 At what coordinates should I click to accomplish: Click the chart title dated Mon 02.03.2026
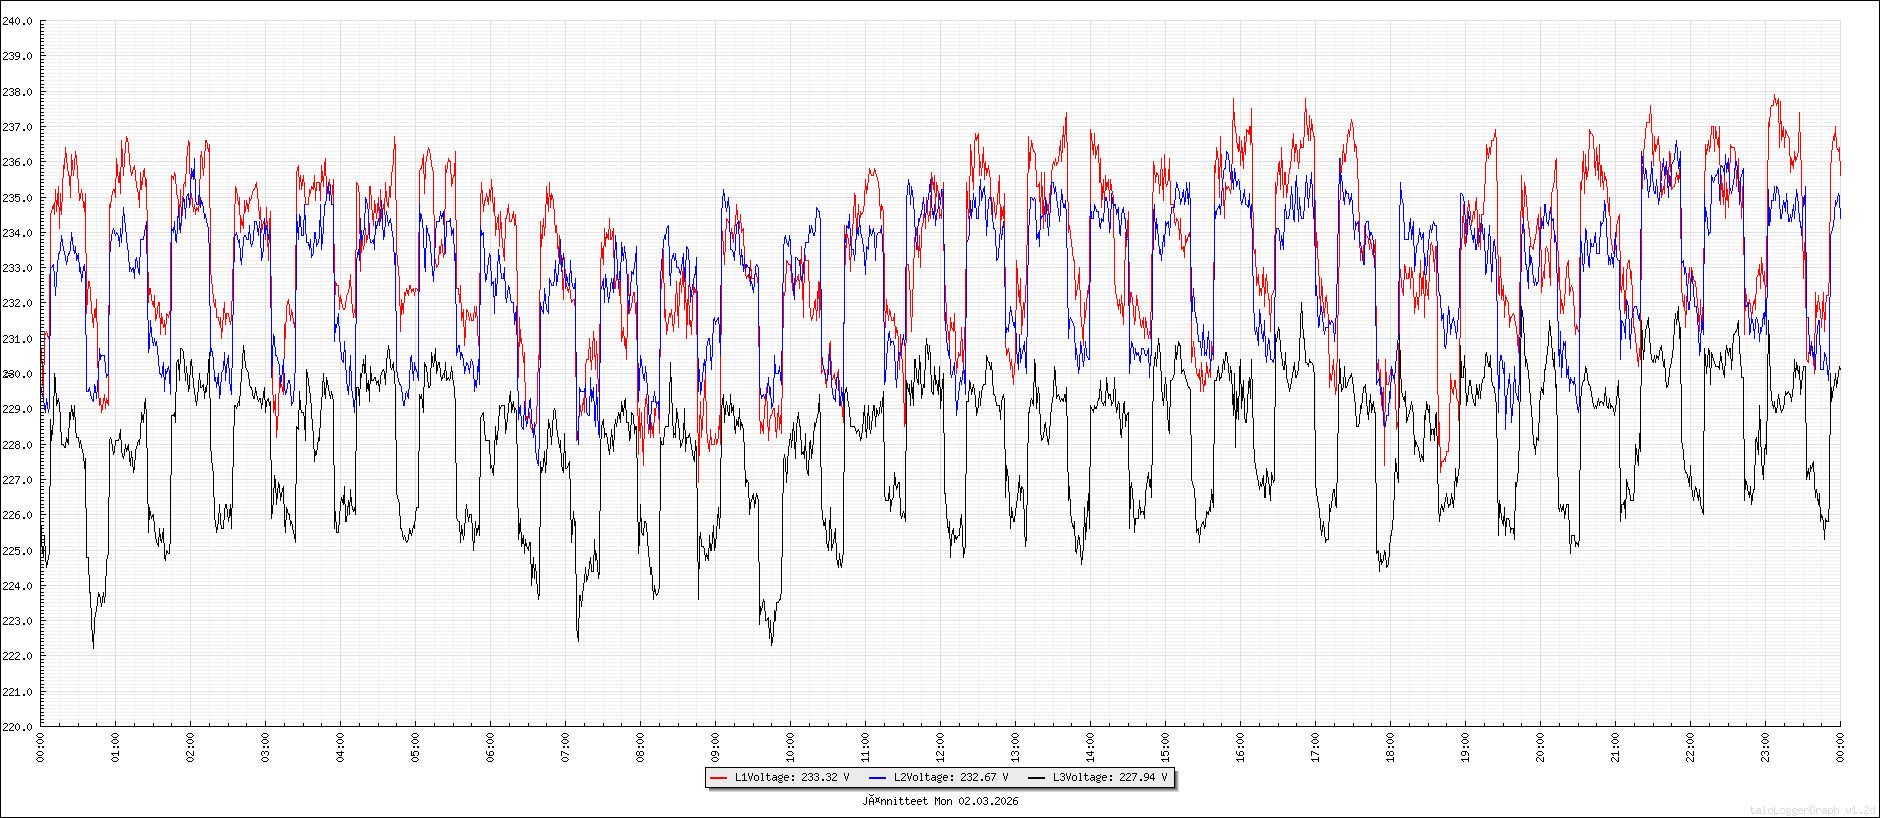pos(940,801)
